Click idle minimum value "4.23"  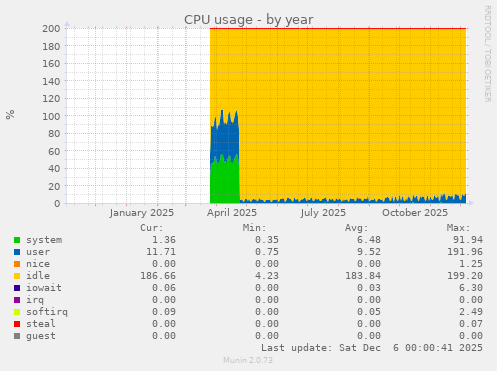pos(267,276)
